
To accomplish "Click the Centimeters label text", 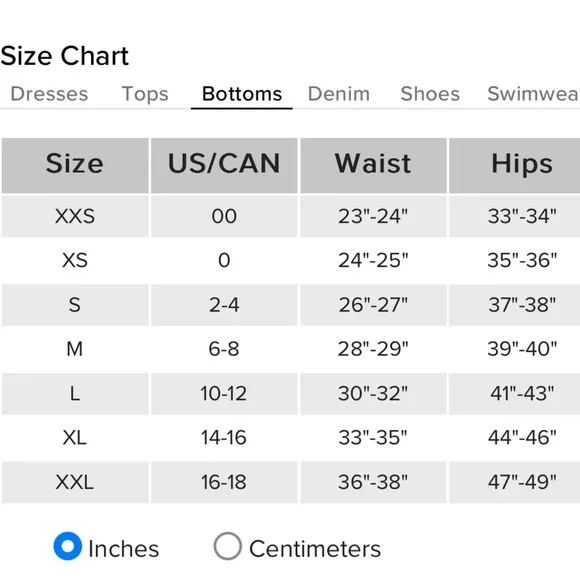I will coord(315,549).
